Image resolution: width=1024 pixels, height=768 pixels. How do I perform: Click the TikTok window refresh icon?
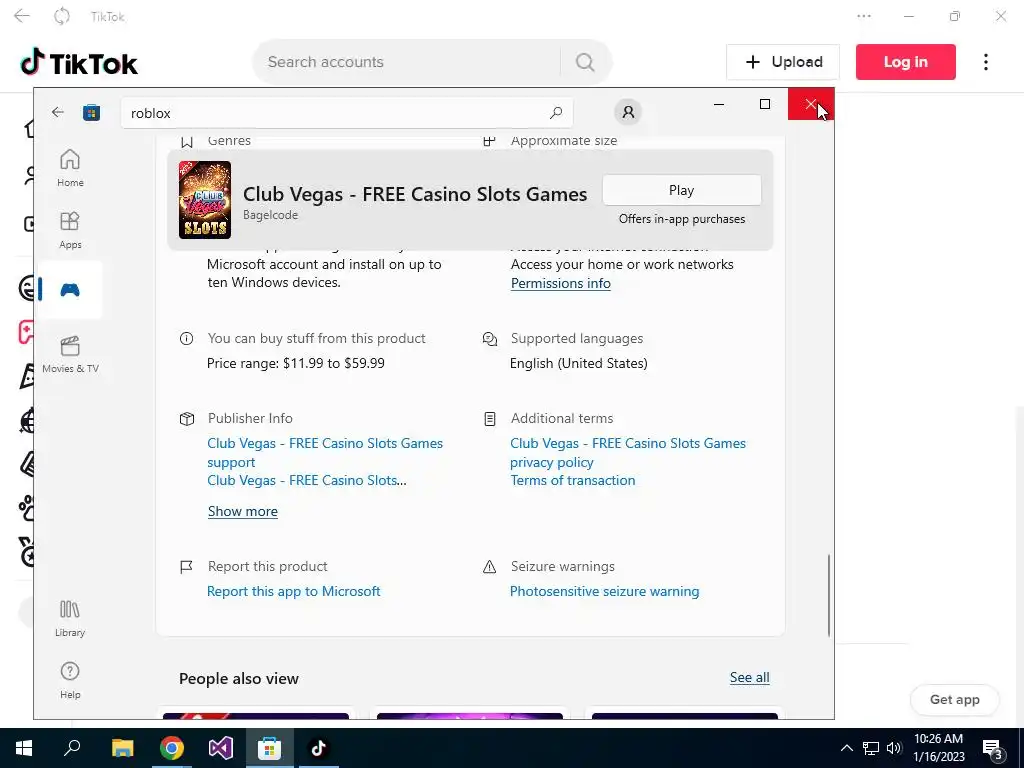pos(61,16)
